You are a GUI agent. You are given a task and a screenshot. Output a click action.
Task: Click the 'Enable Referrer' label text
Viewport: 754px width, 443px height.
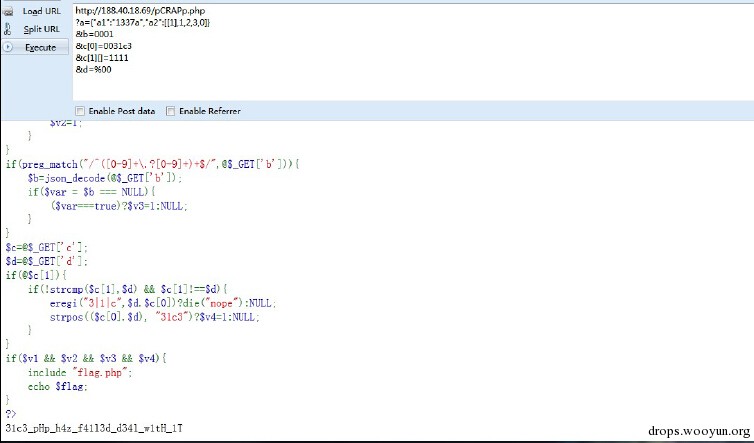[210, 111]
